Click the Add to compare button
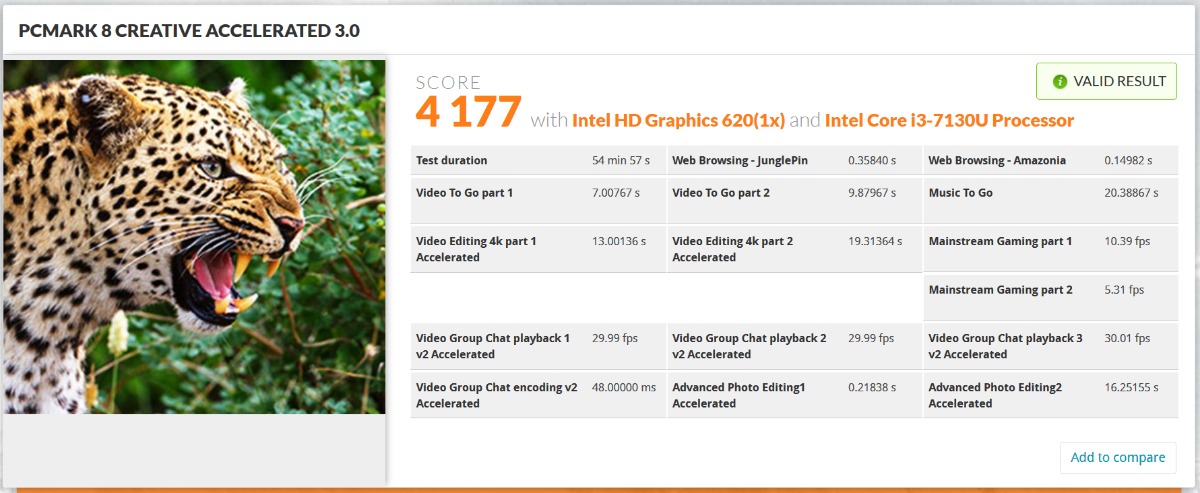 coord(1117,457)
